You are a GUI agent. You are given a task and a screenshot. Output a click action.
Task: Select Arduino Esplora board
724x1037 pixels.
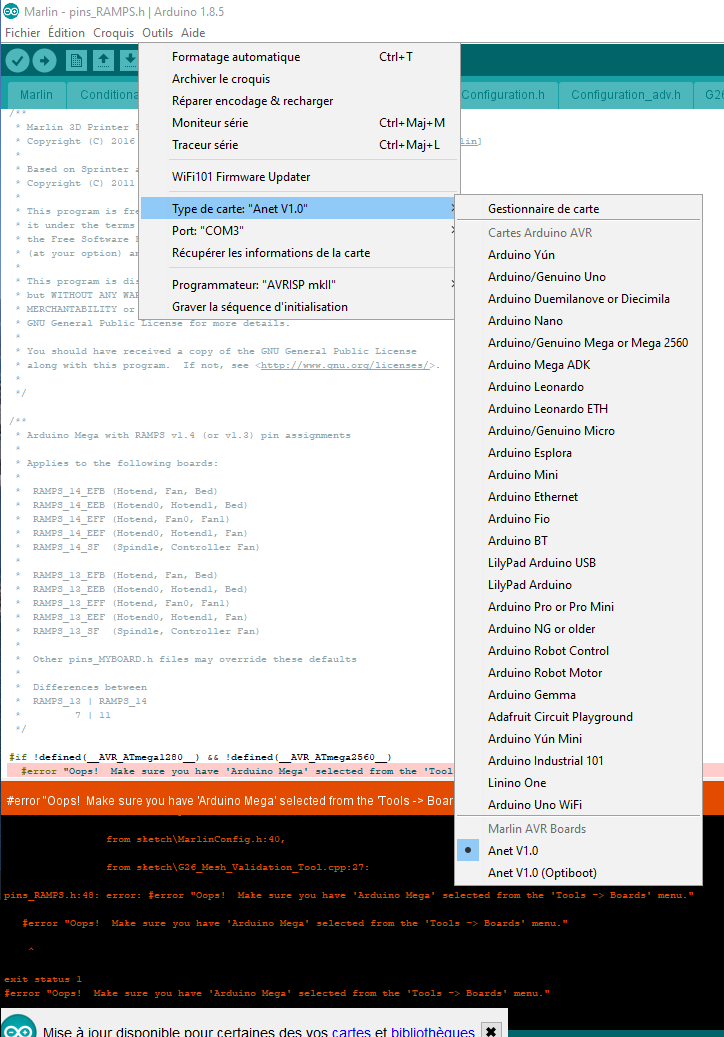tap(579, 452)
